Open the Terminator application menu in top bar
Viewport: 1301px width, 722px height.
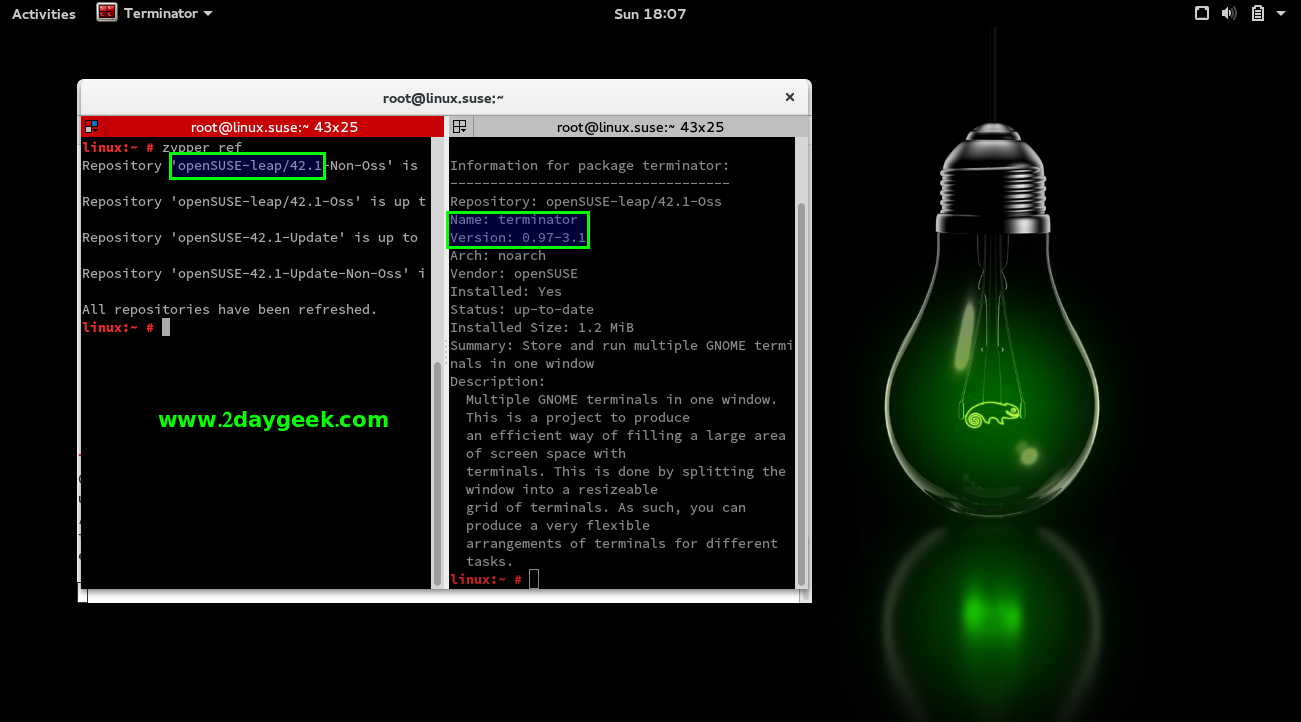155,13
